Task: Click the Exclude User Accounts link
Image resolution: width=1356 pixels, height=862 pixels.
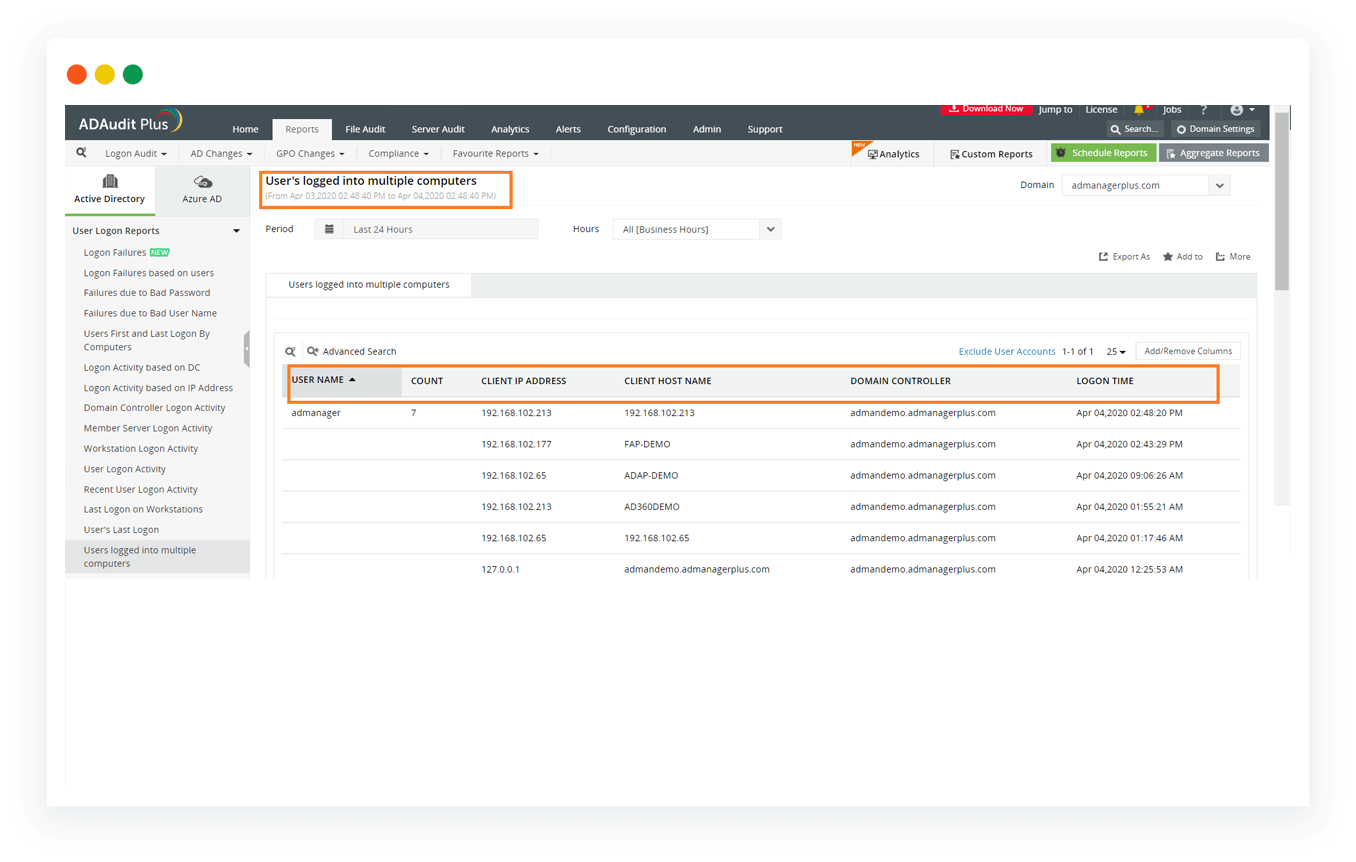Action: click(1007, 352)
